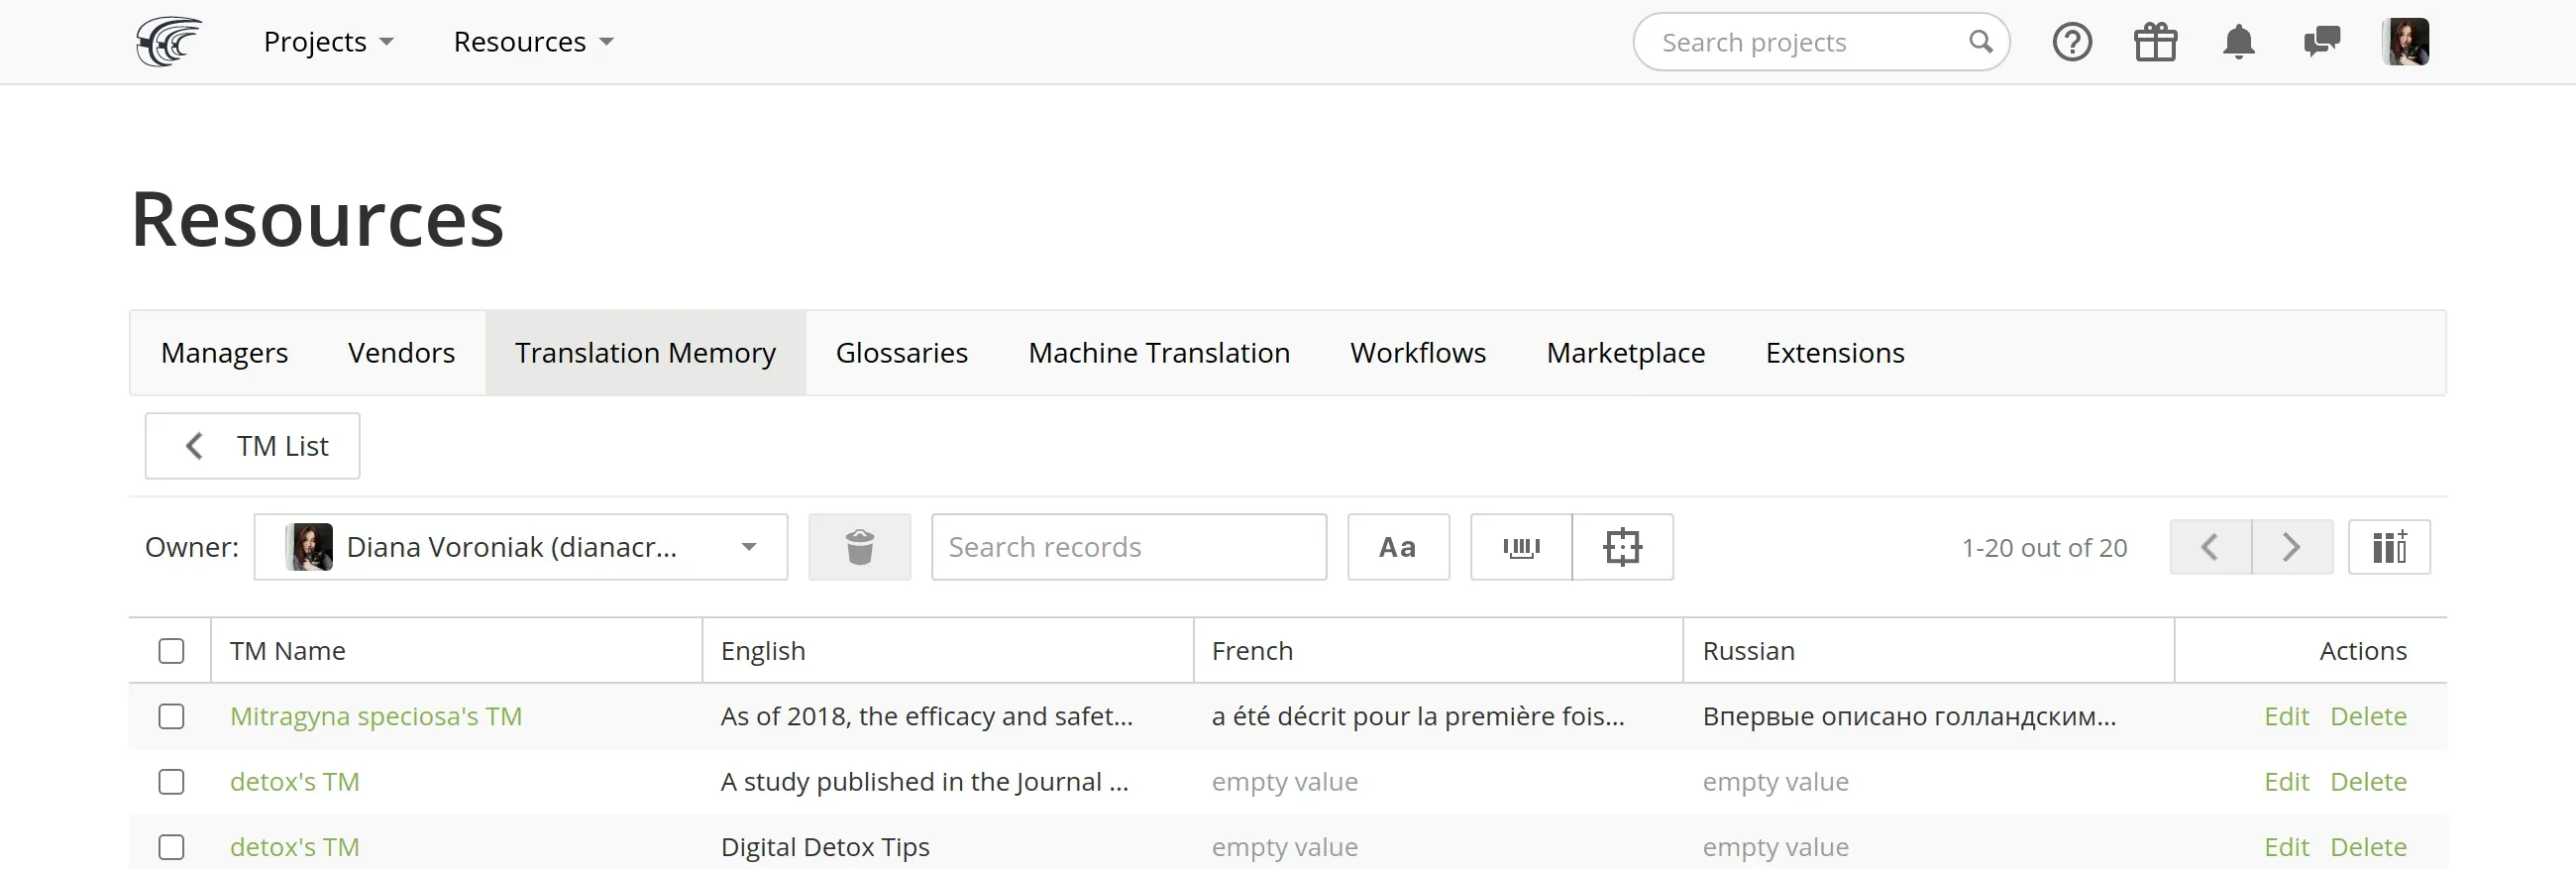
Task: Delete the Mitragyna speciosa's TM record
Action: (x=2368, y=716)
